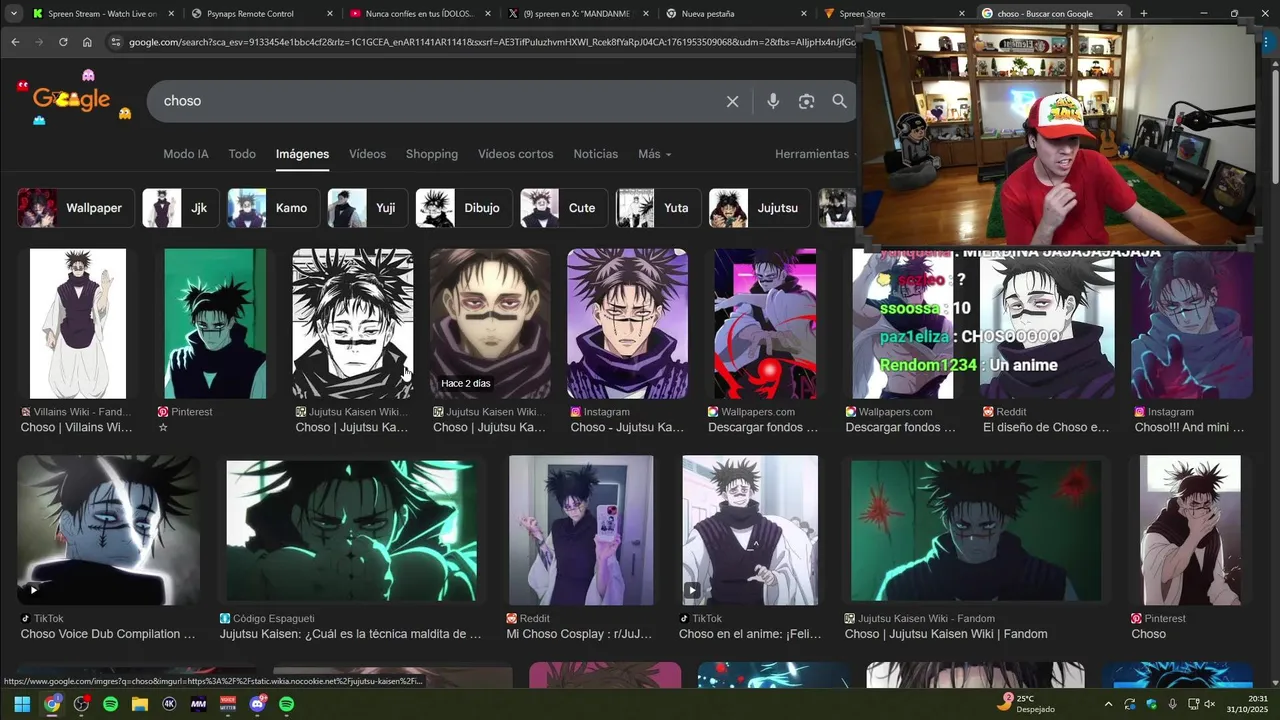This screenshot has width=1280, height=720.
Task: Open the green Pinterest Choso thumbnail
Action: (215, 323)
